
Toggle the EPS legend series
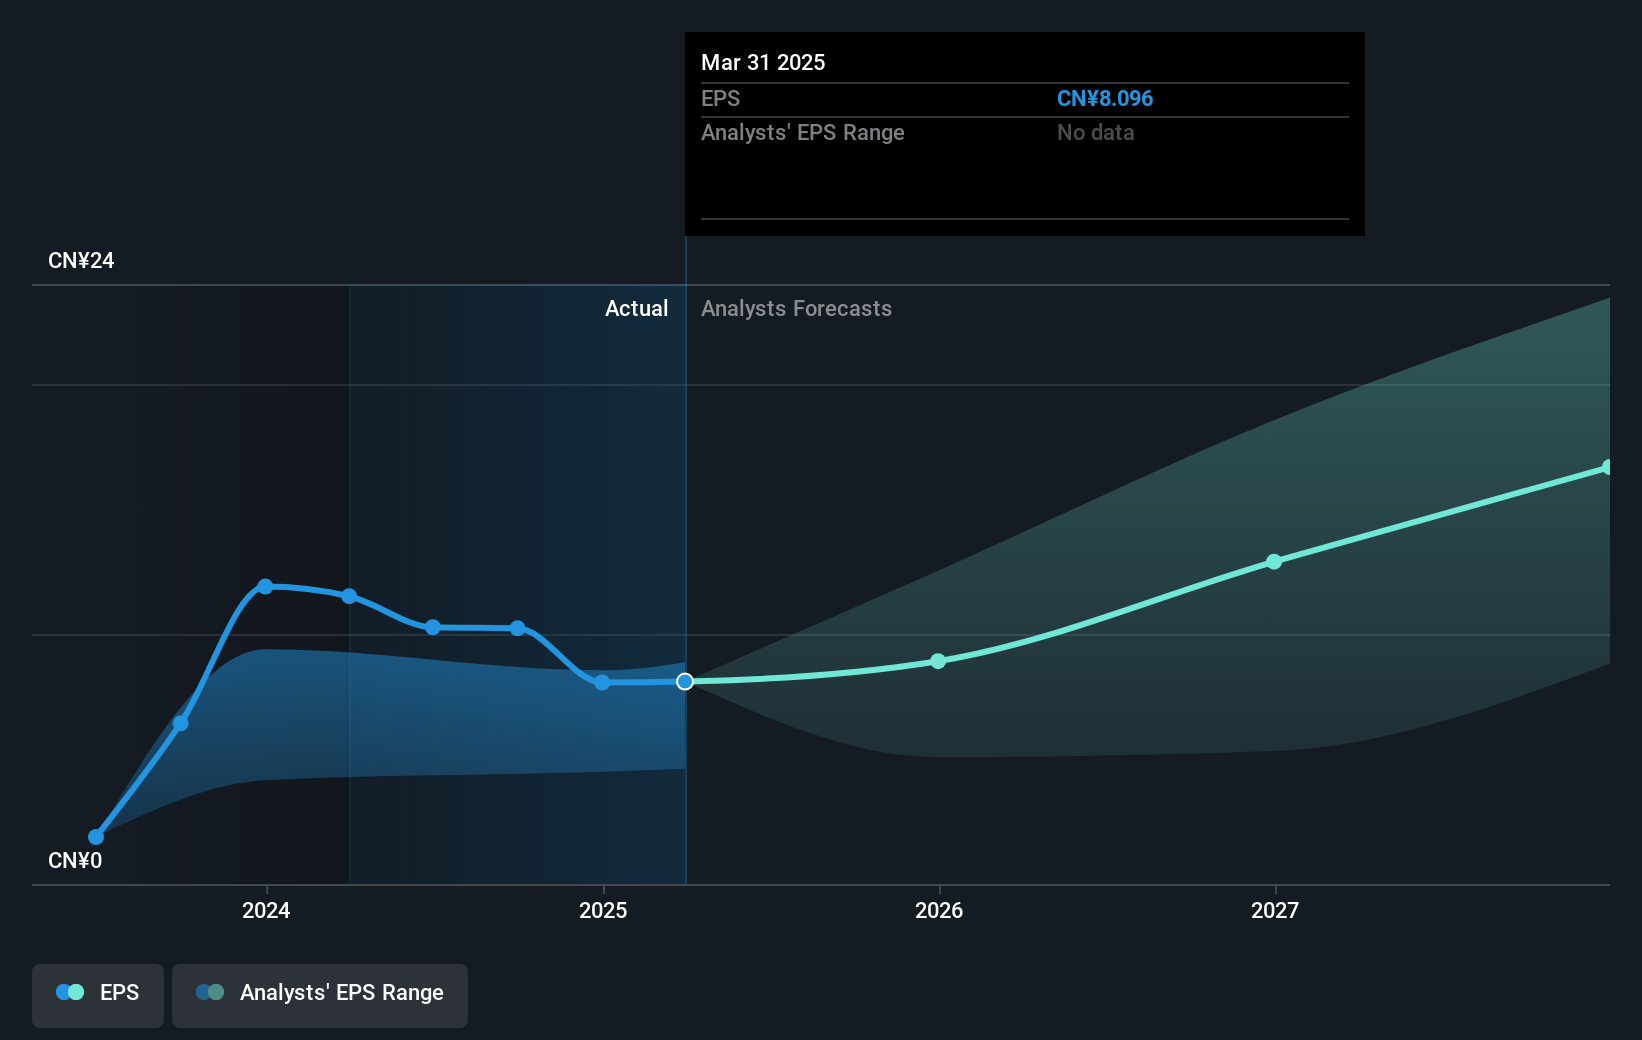tap(98, 995)
